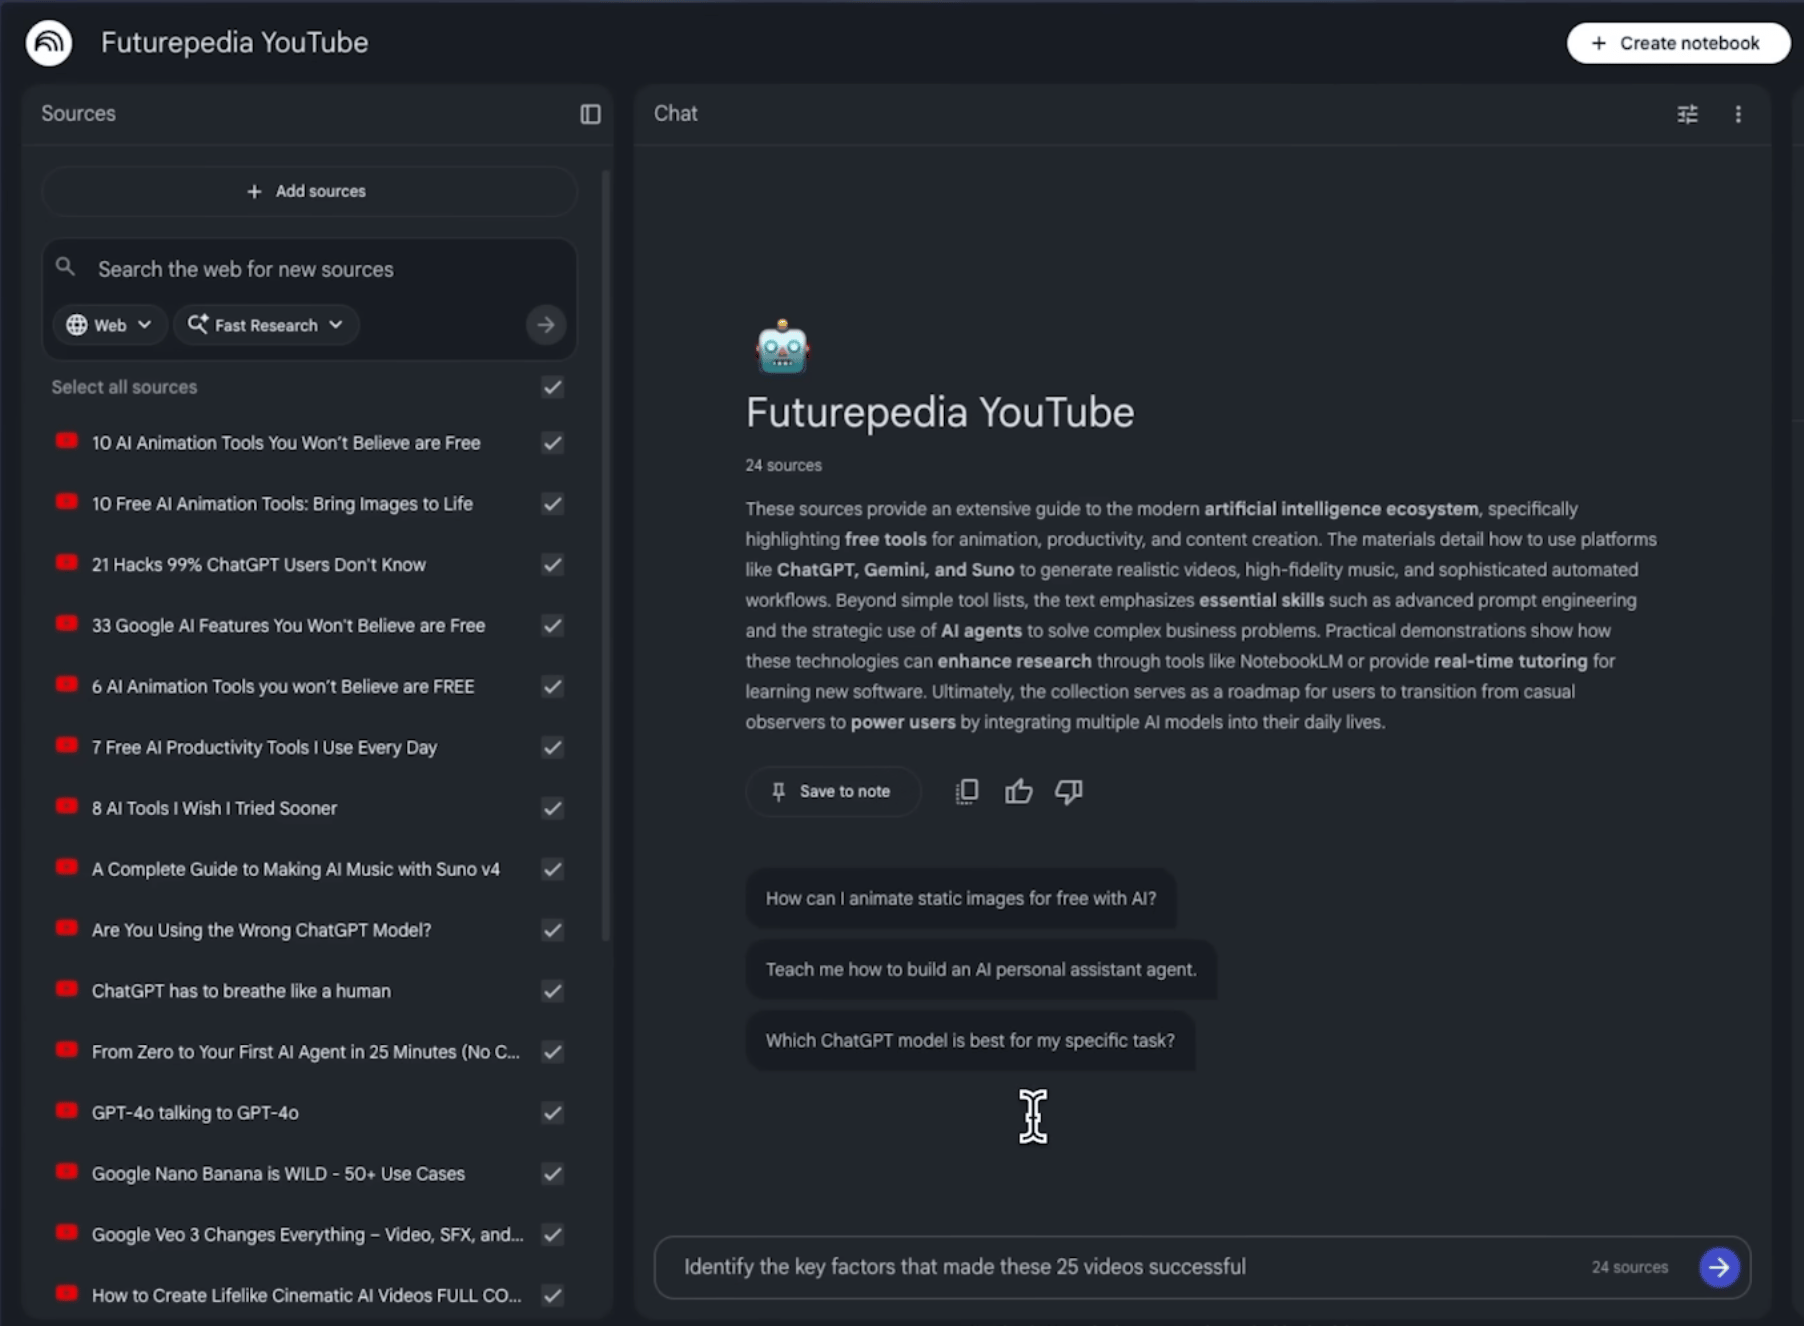Send the chat prompt with the arrow button
The height and width of the screenshot is (1326, 1804).
[1719, 1267]
